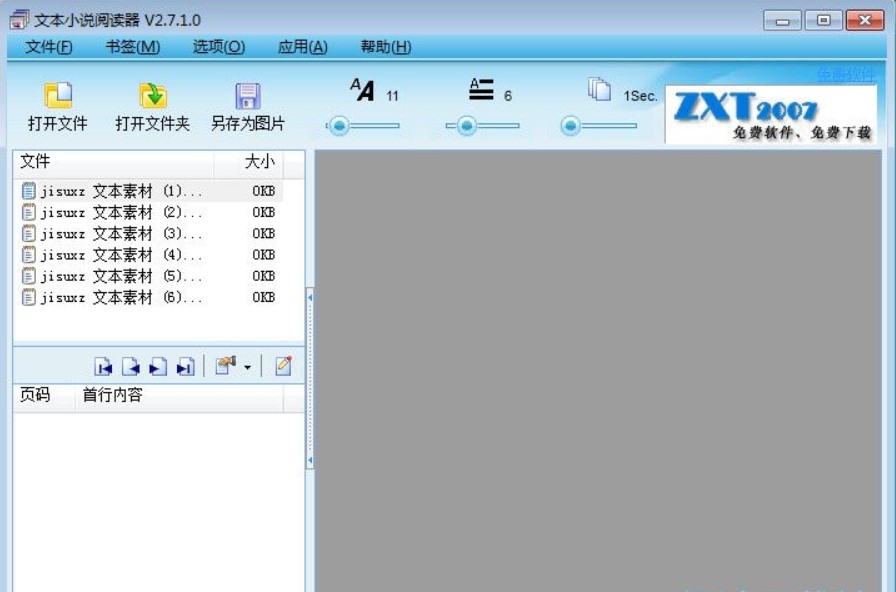Click the 0KB size of 文本素材 (6)

pos(263,297)
